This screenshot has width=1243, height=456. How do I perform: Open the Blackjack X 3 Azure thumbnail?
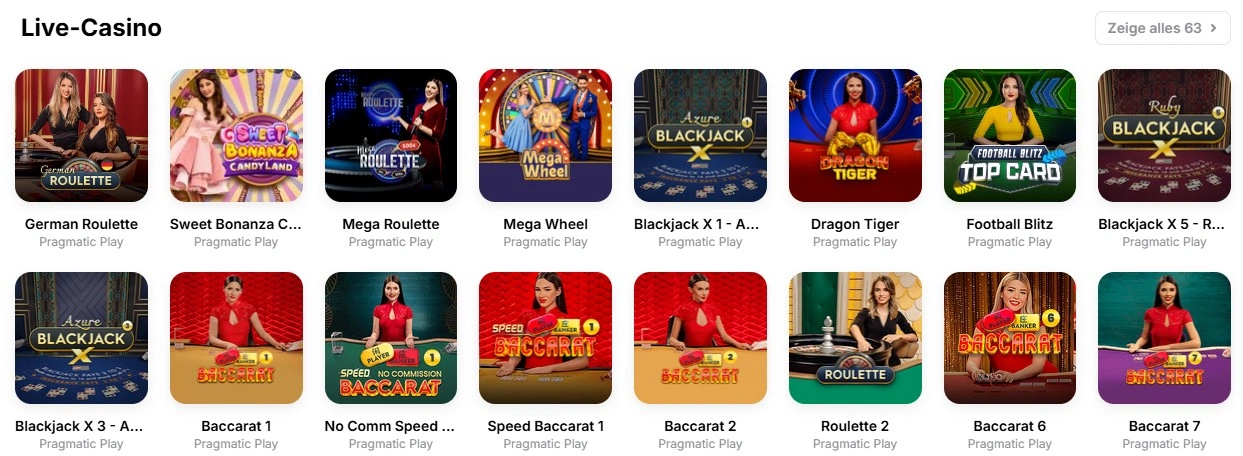(x=82, y=338)
